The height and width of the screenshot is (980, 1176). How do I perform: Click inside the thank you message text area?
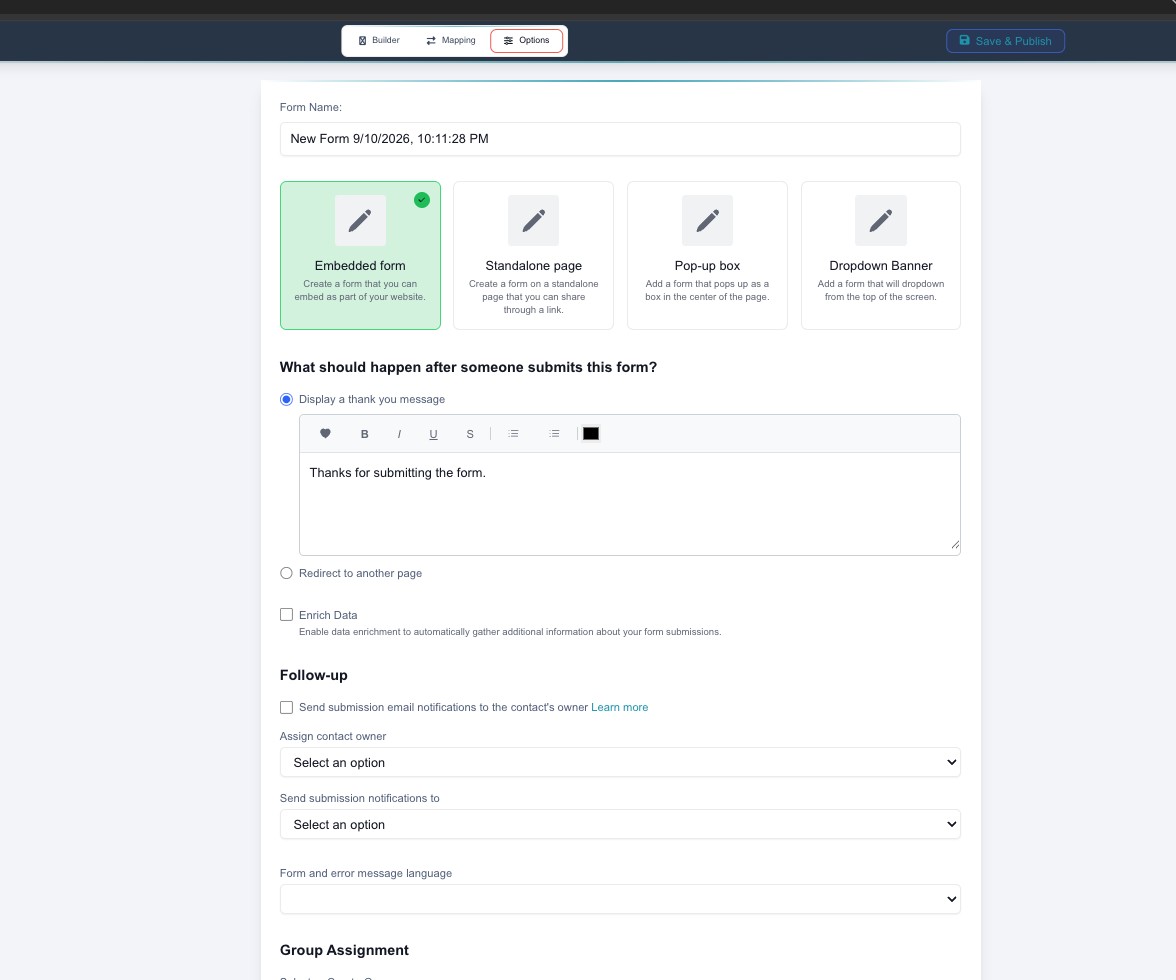coord(629,504)
